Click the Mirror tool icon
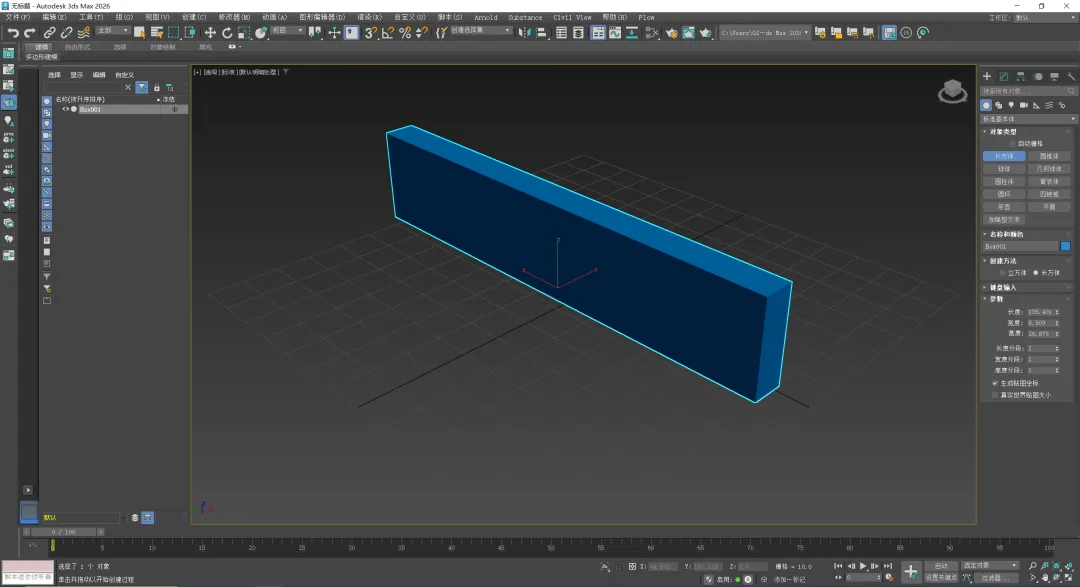This screenshot has height=587, width=1080. click(525, 32)
